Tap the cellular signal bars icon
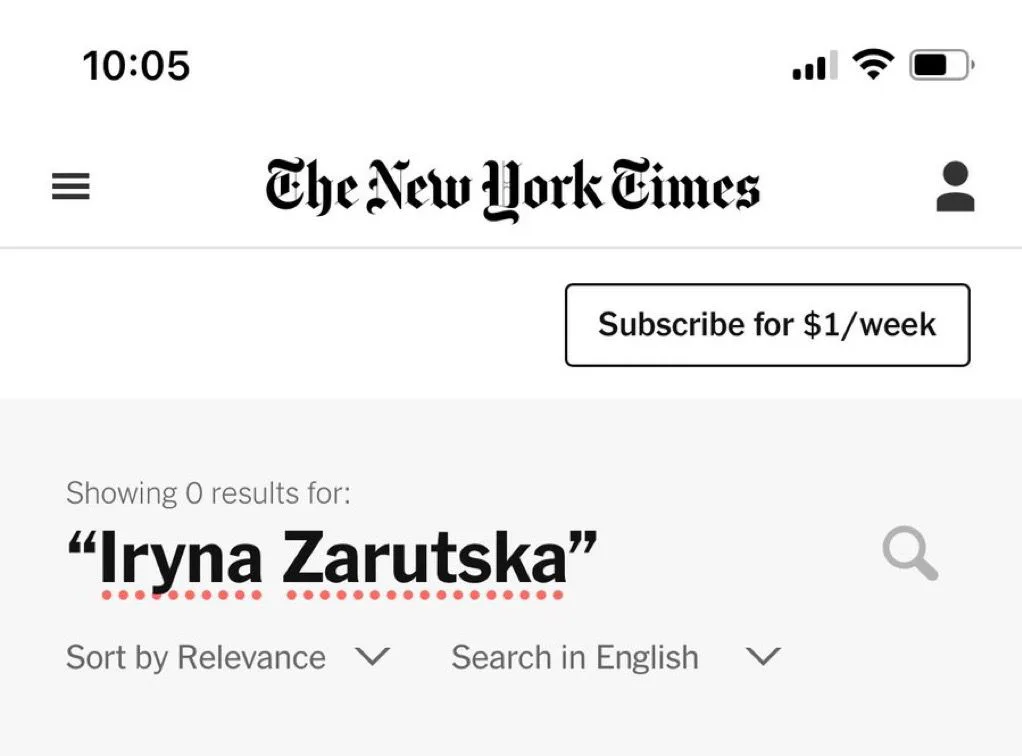The height and width of the screenshot is (756, 1022). pos(815,65)
